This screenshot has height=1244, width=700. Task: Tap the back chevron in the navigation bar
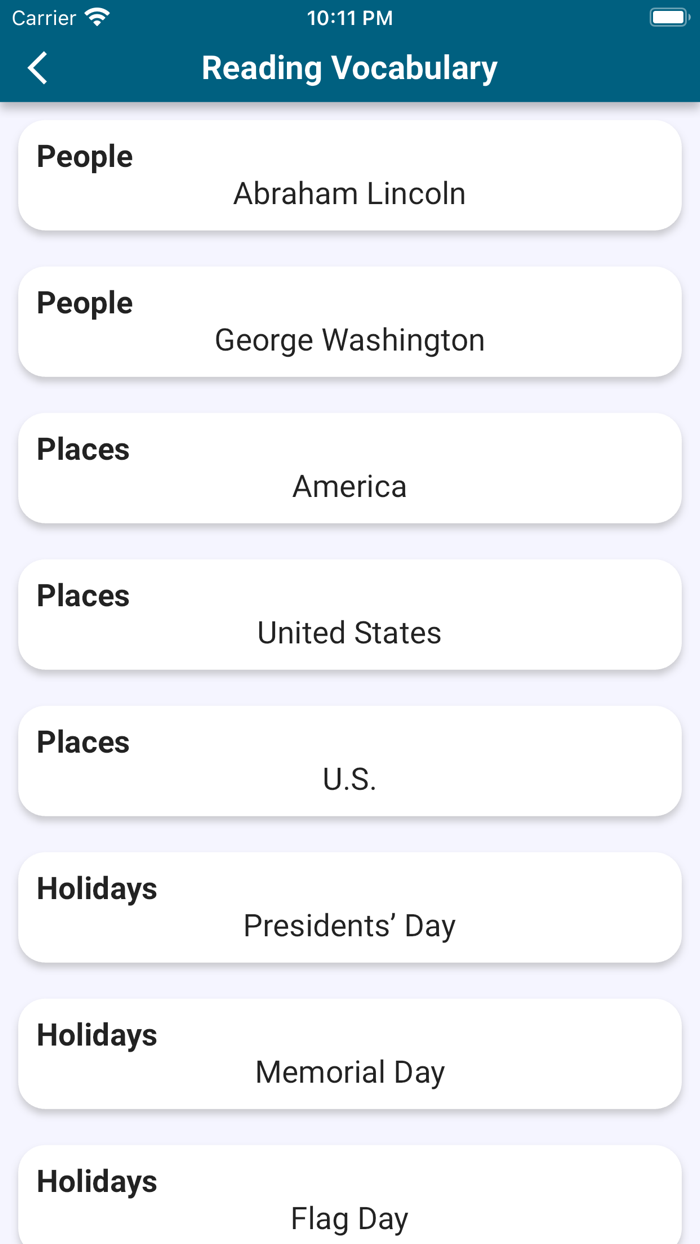tap(37, 68)
